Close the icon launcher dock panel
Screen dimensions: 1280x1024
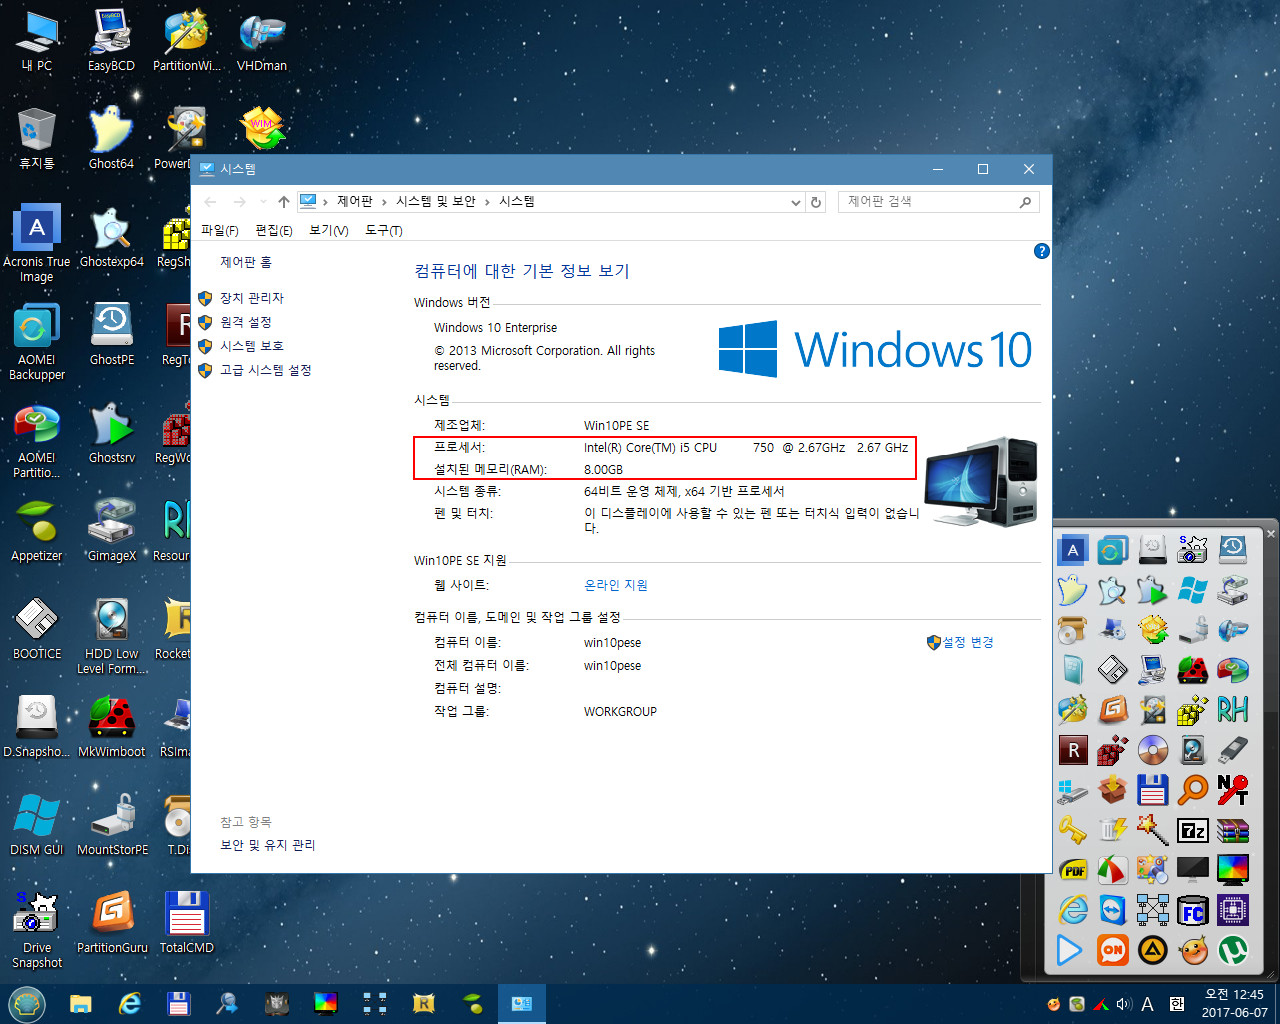click(1271, 533)
